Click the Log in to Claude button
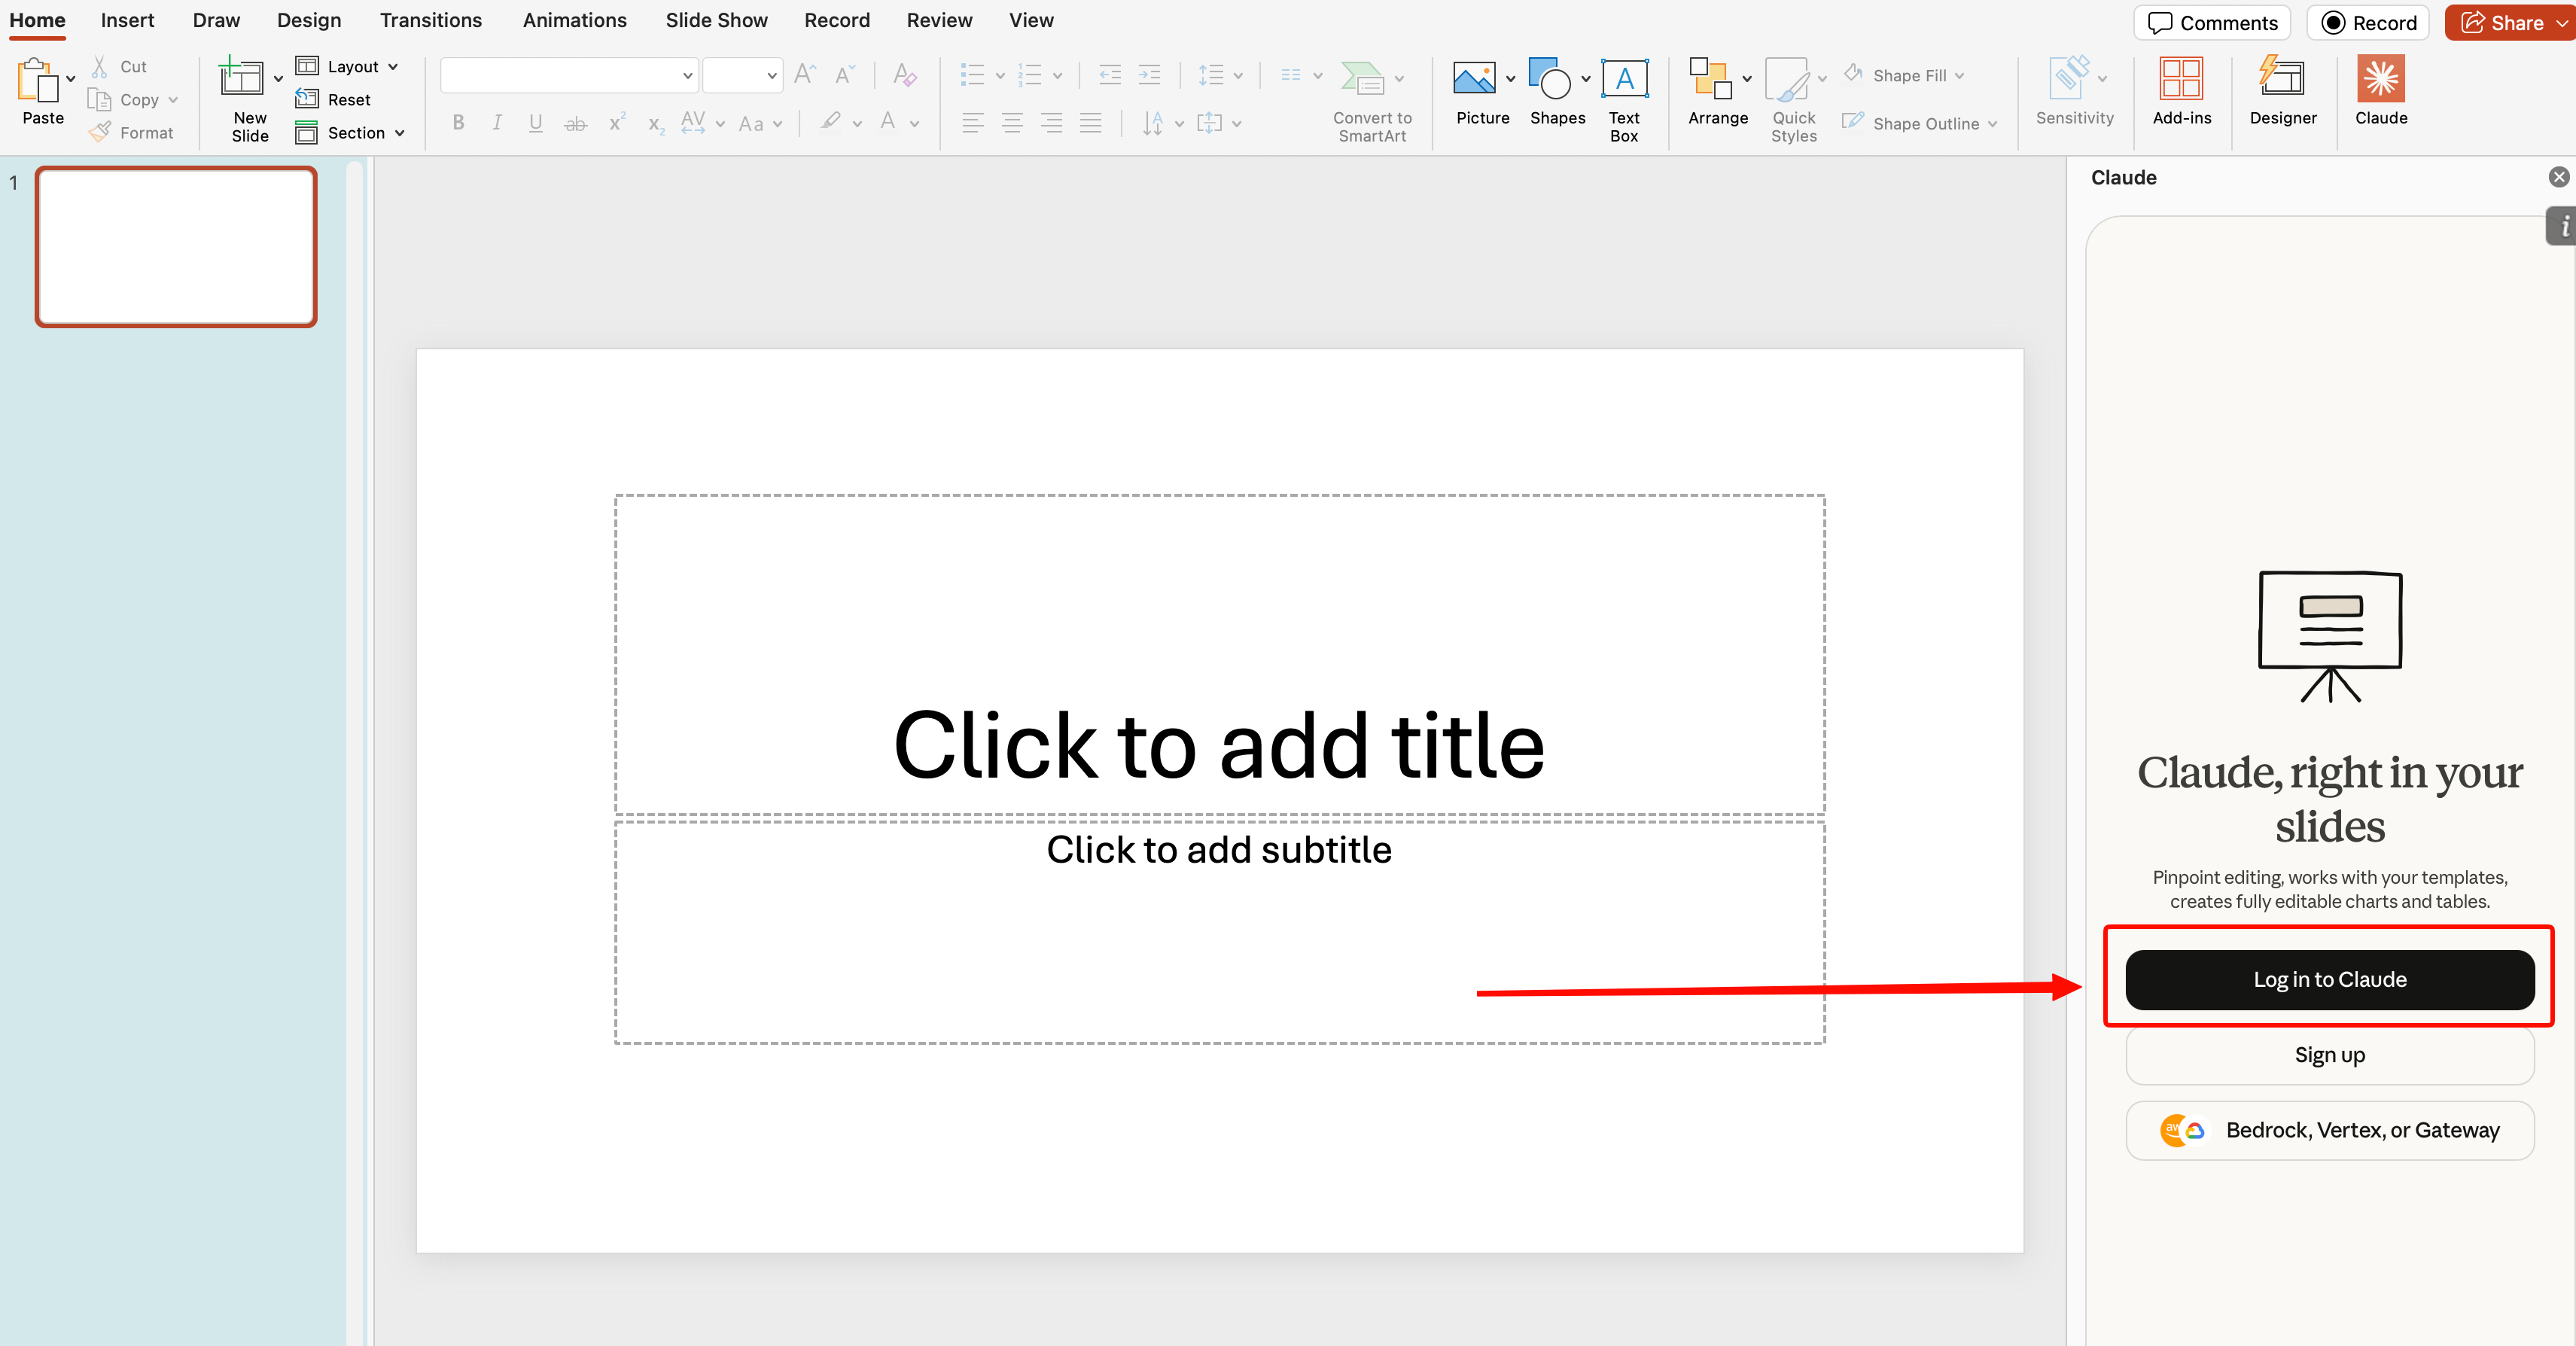The image size is (2576, 1346). point(2328,979)
